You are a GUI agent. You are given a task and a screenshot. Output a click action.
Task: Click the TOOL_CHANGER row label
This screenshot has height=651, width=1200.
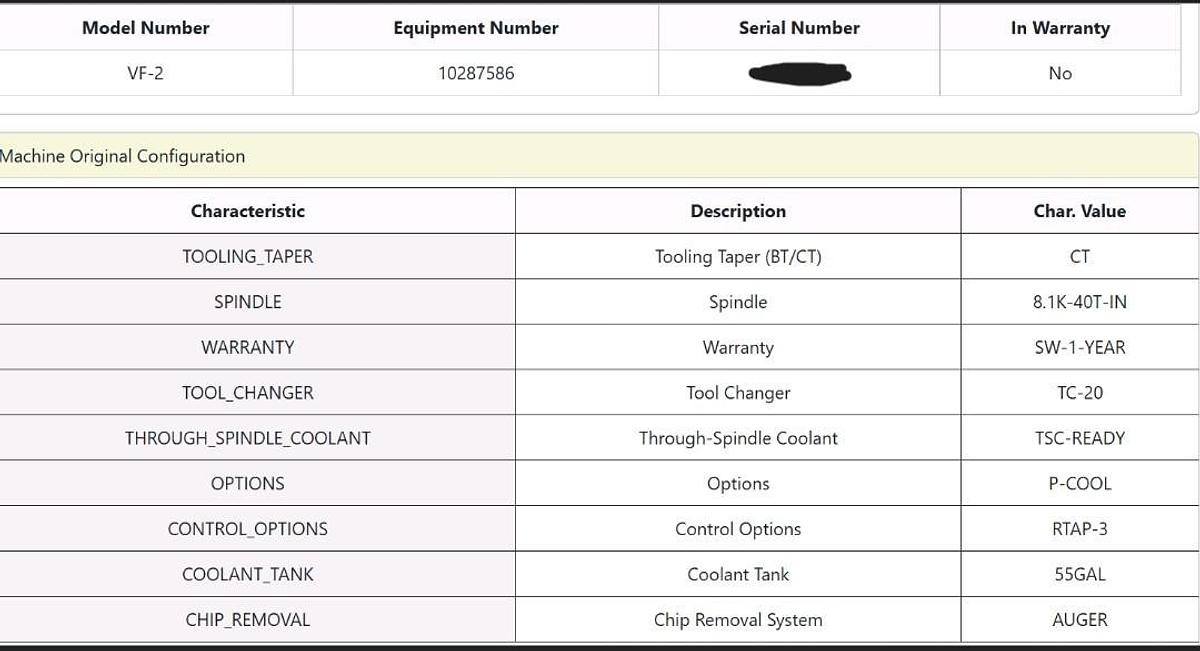pos(248,393)
